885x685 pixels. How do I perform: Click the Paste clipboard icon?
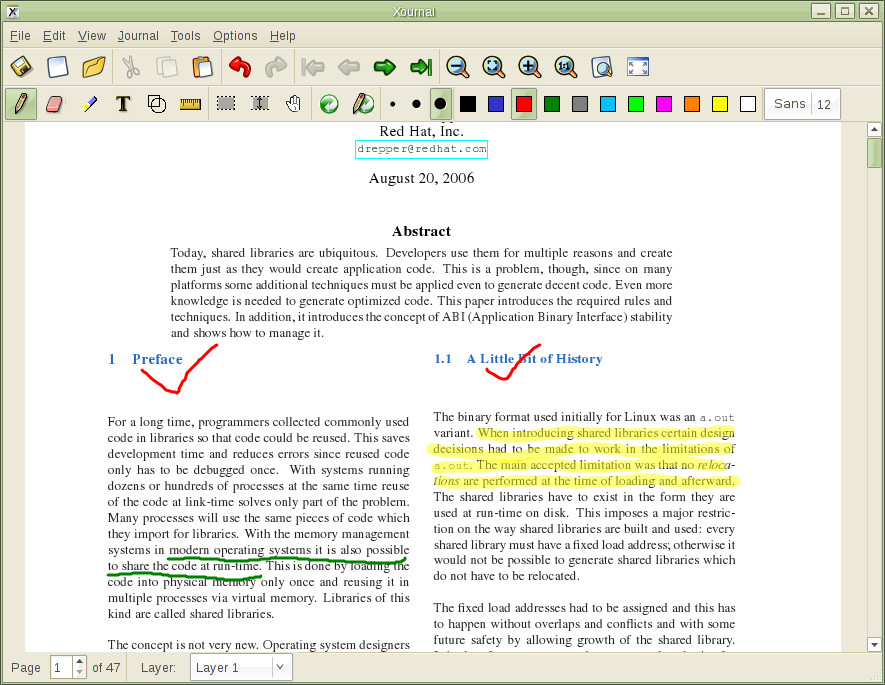point(203,67)
